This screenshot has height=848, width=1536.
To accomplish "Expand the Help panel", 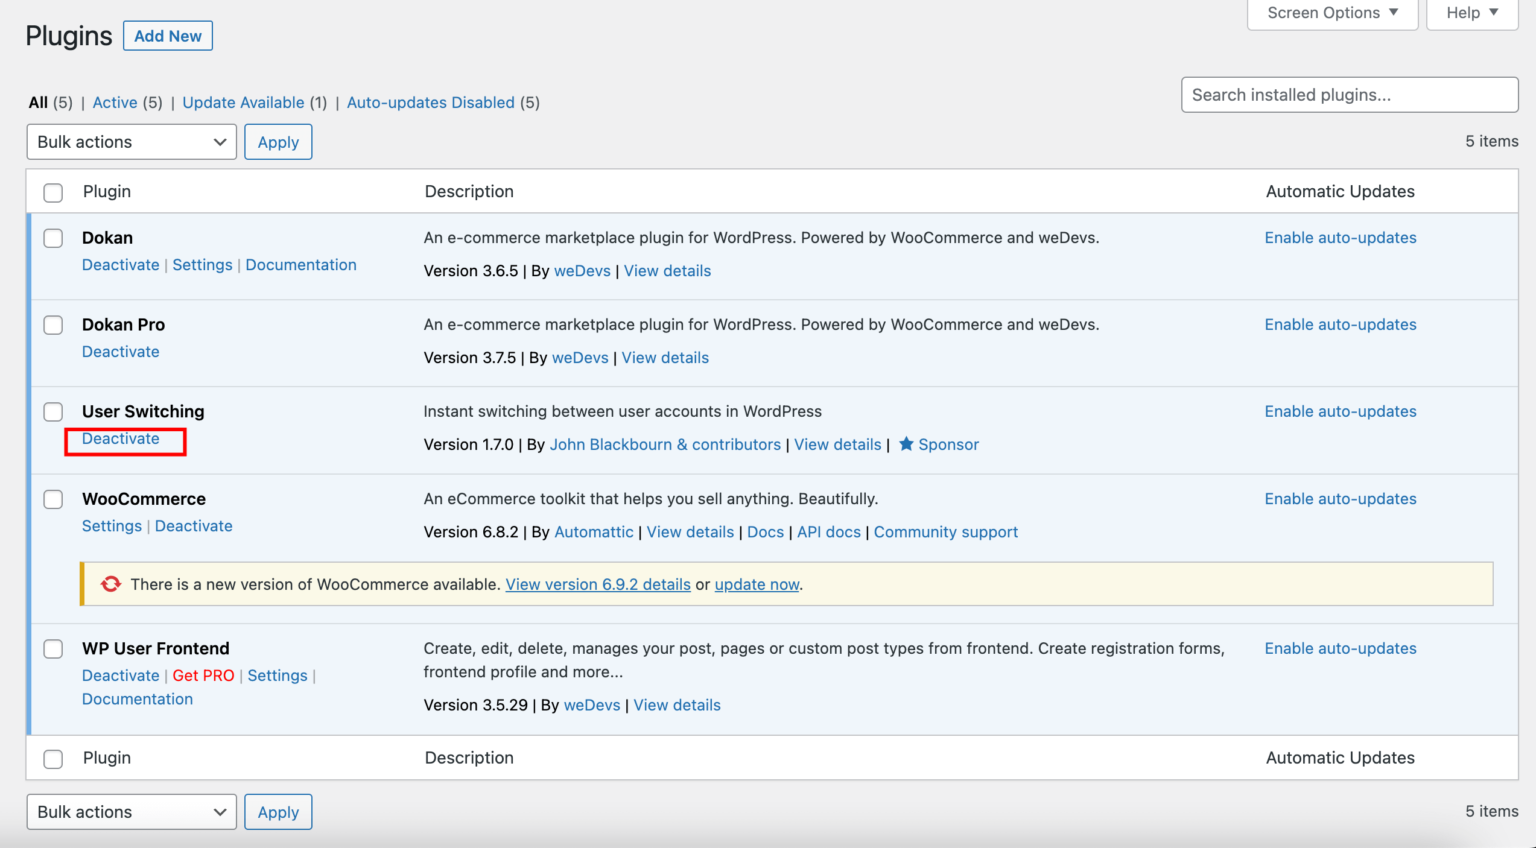I will click(1470, 13).
